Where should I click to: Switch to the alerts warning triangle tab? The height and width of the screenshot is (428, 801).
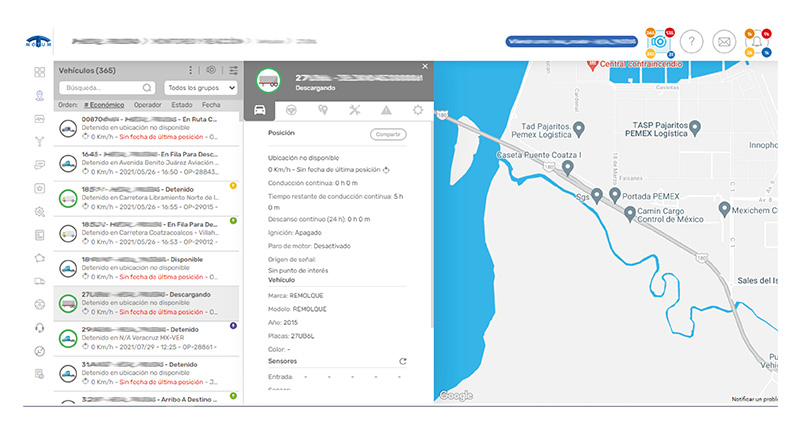pyautogui.click(x=386, y=110)
